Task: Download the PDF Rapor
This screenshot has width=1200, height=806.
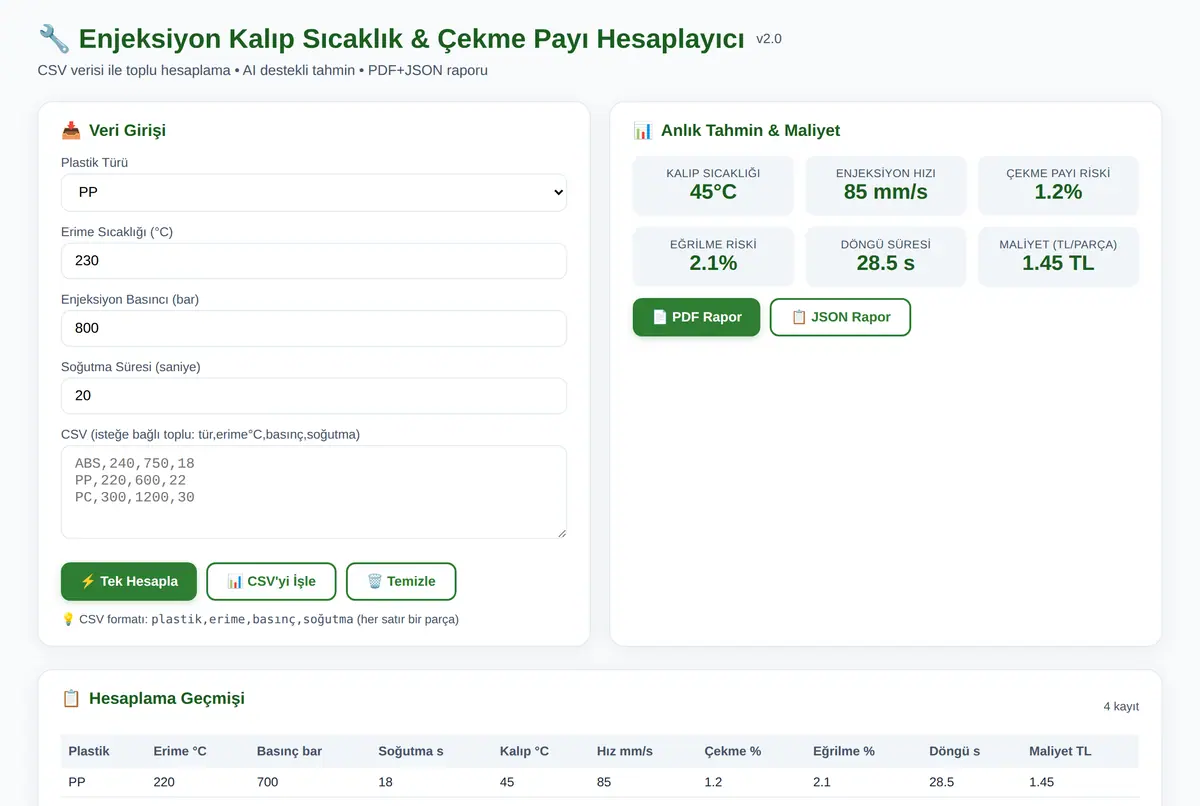Action: [x=697, y=317]
